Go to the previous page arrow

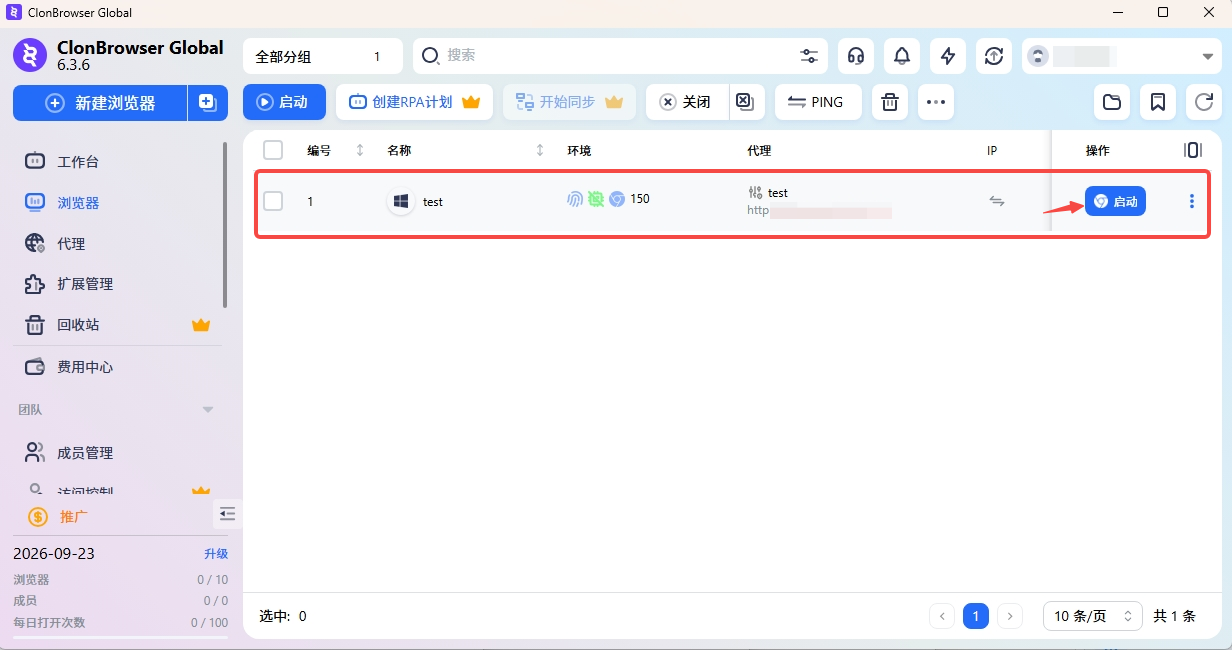pos(942,616)
